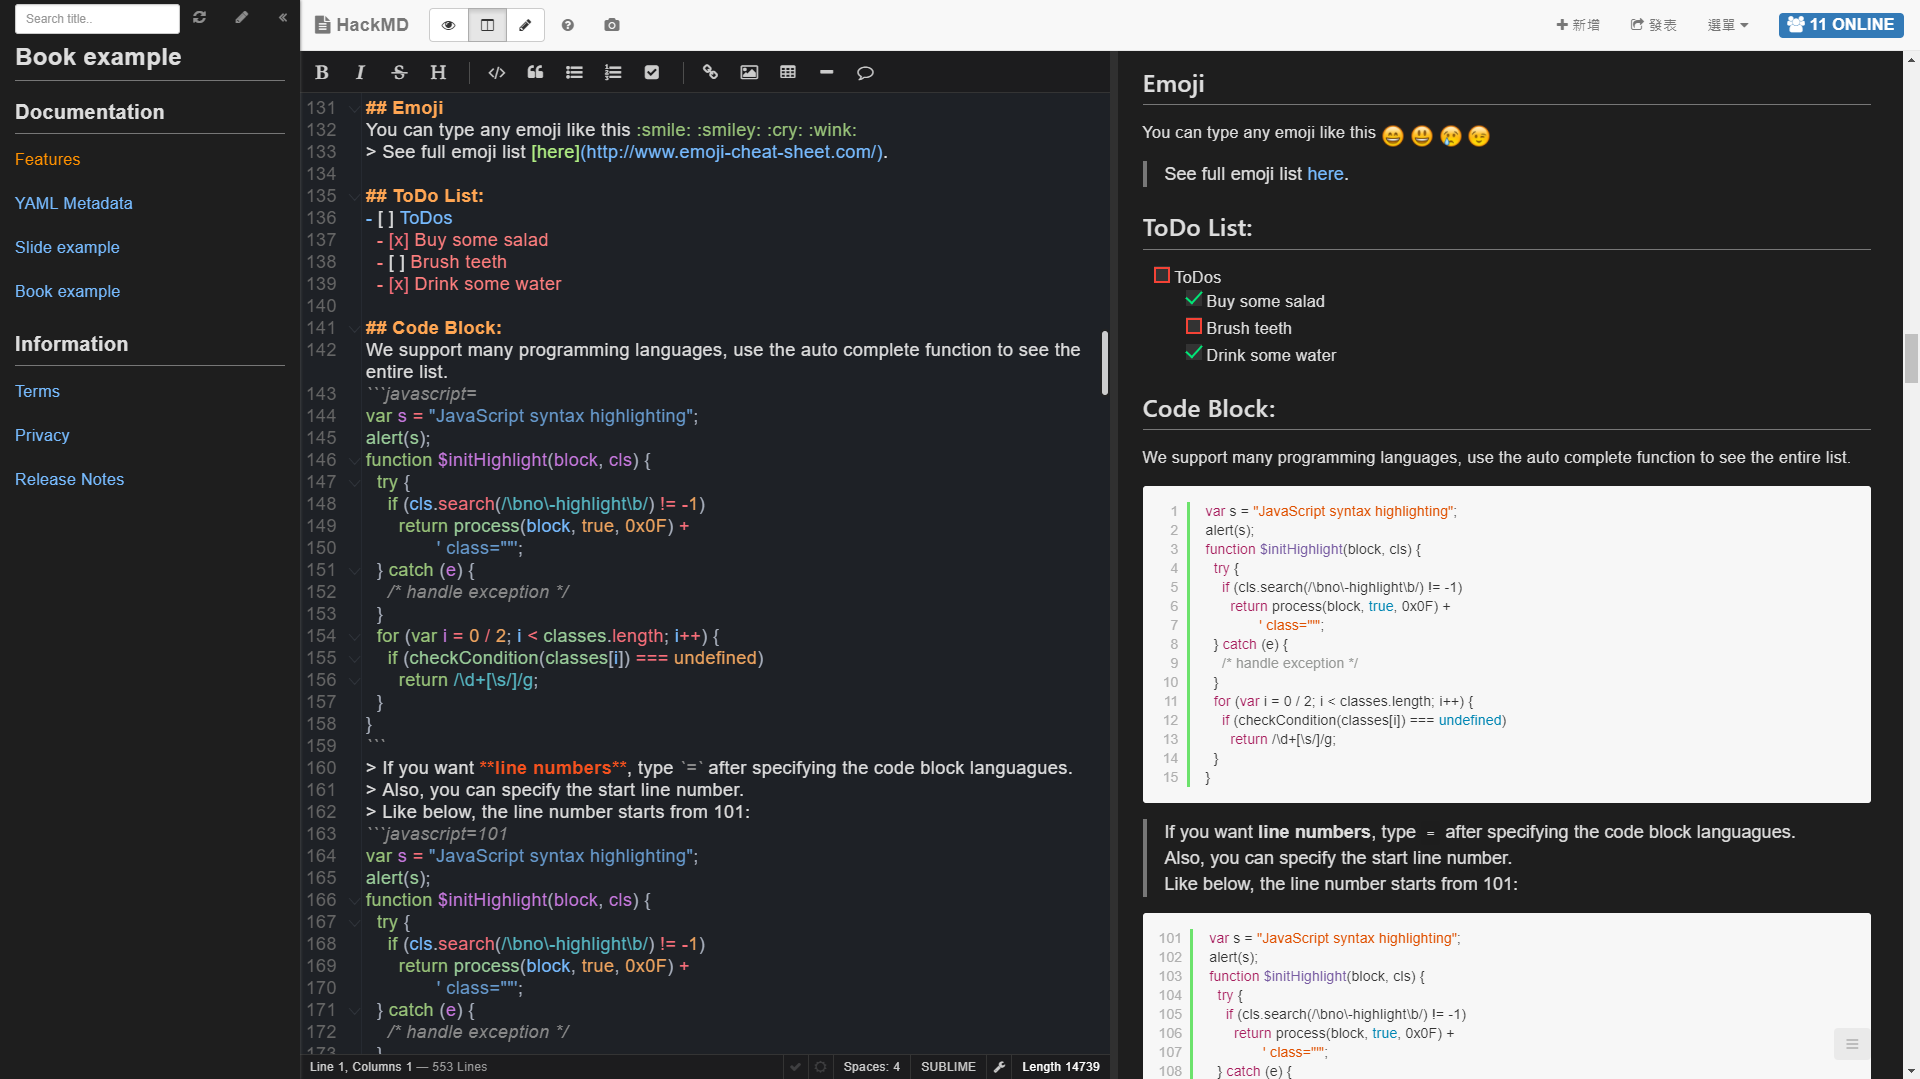This screenshot has height=1079, width=1920.
Task: Open Features in the sidebar
Action: click(47, 159)
